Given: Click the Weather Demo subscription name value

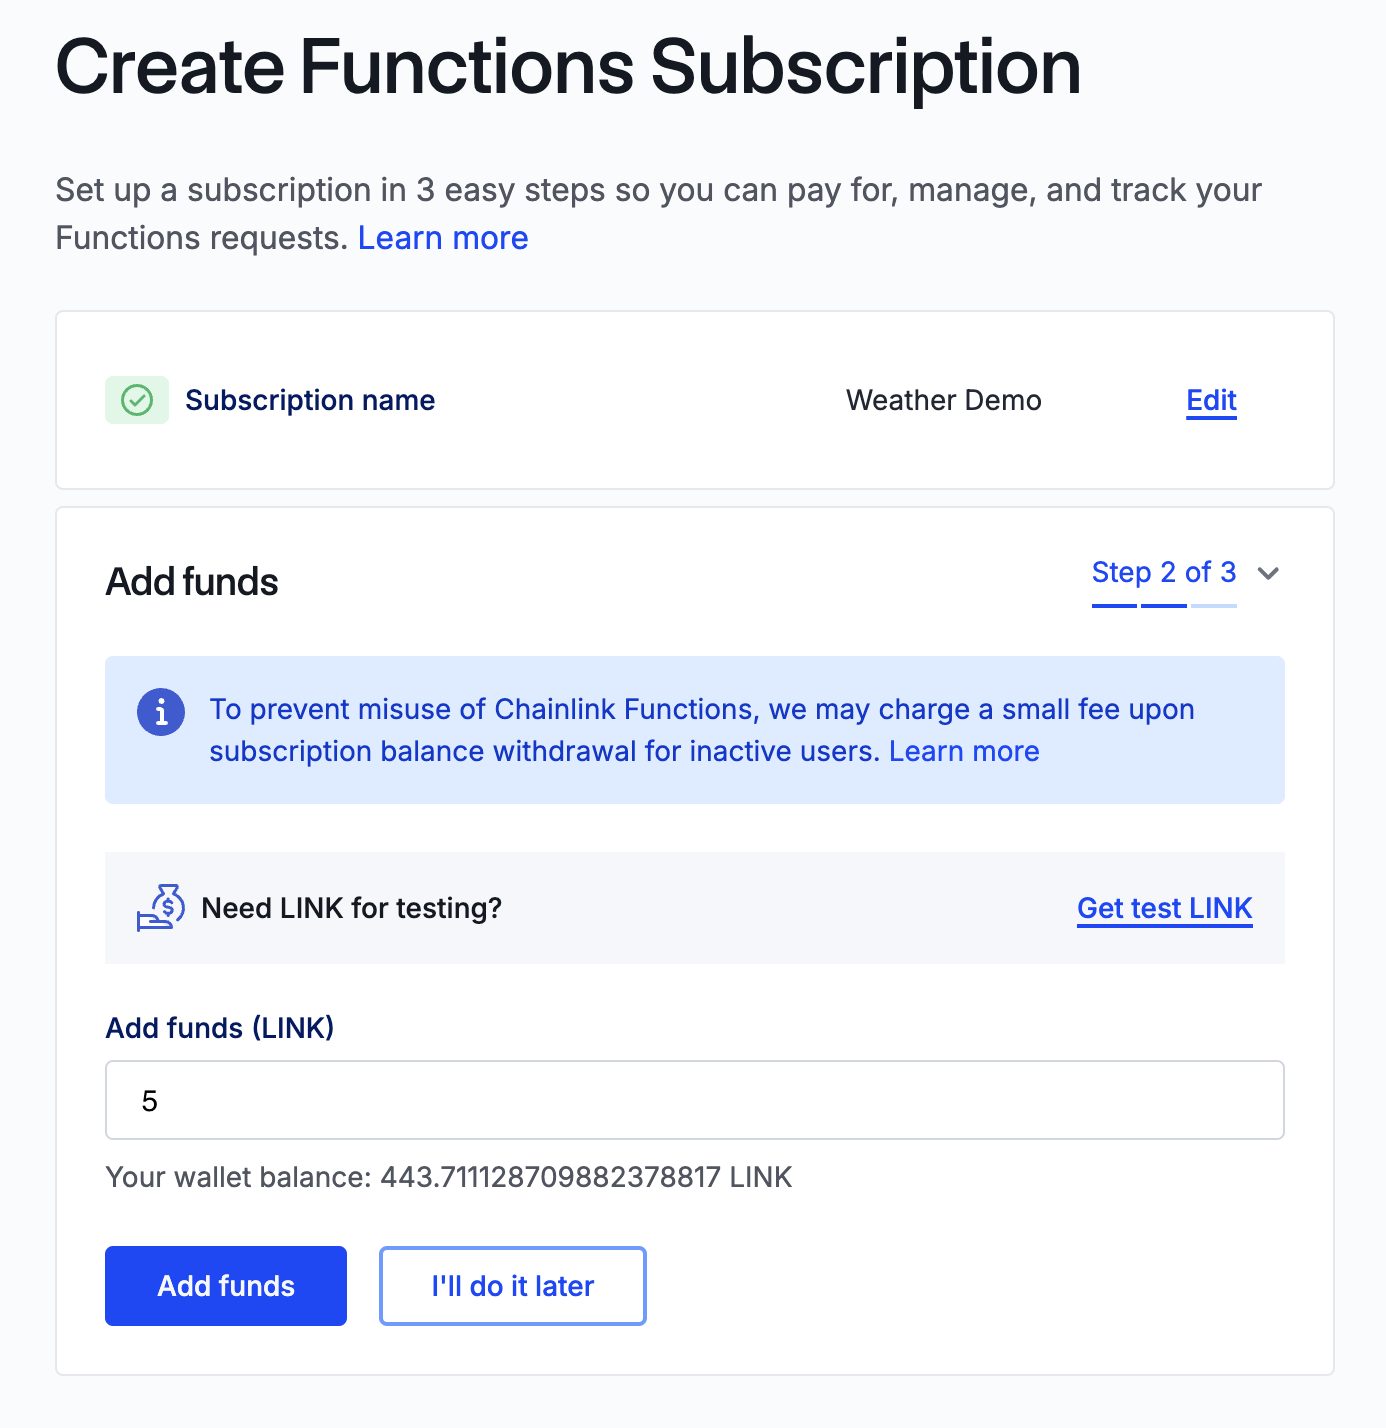Looking at the screenshot, I should coord(943,401).
